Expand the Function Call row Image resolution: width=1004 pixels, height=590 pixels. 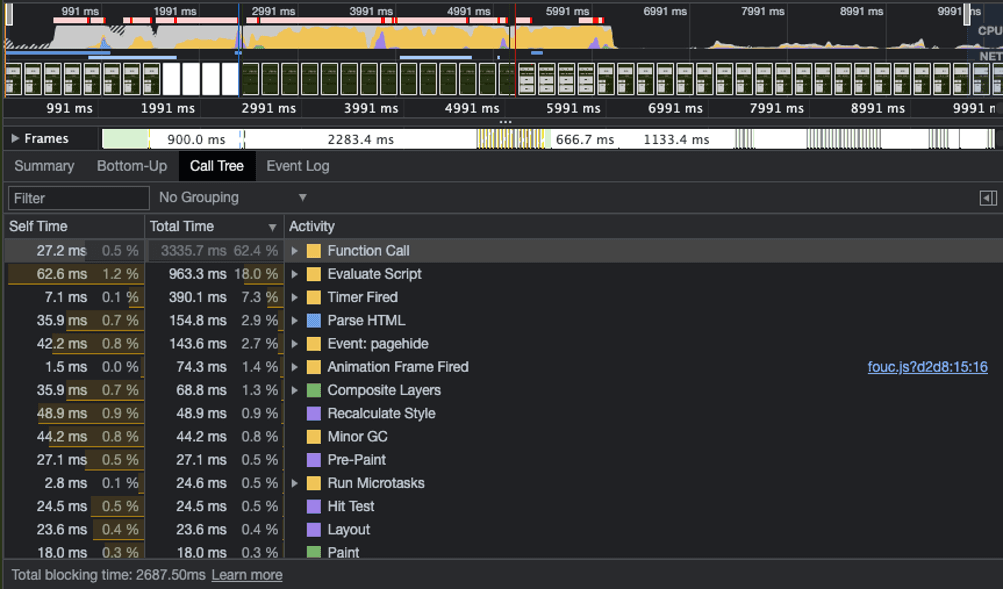tap(295, 251)
